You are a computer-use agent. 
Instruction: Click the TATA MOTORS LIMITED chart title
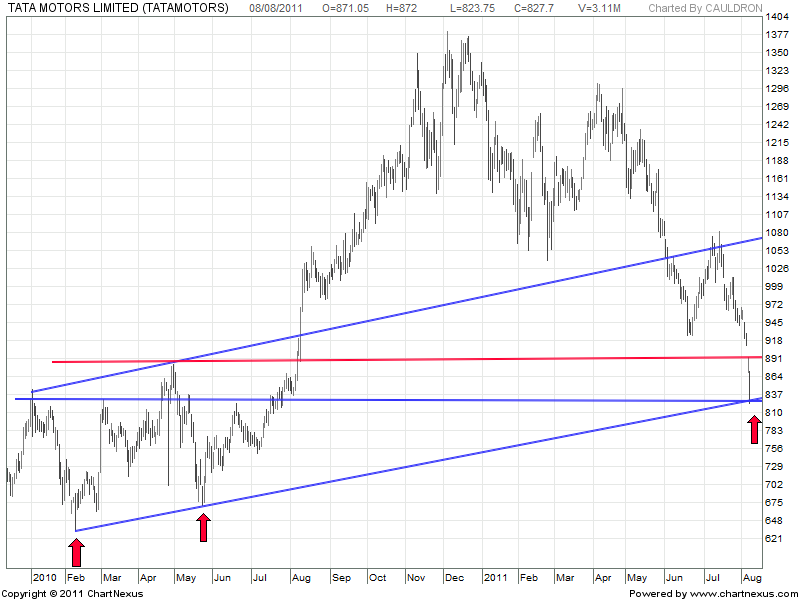coord(117,8)
